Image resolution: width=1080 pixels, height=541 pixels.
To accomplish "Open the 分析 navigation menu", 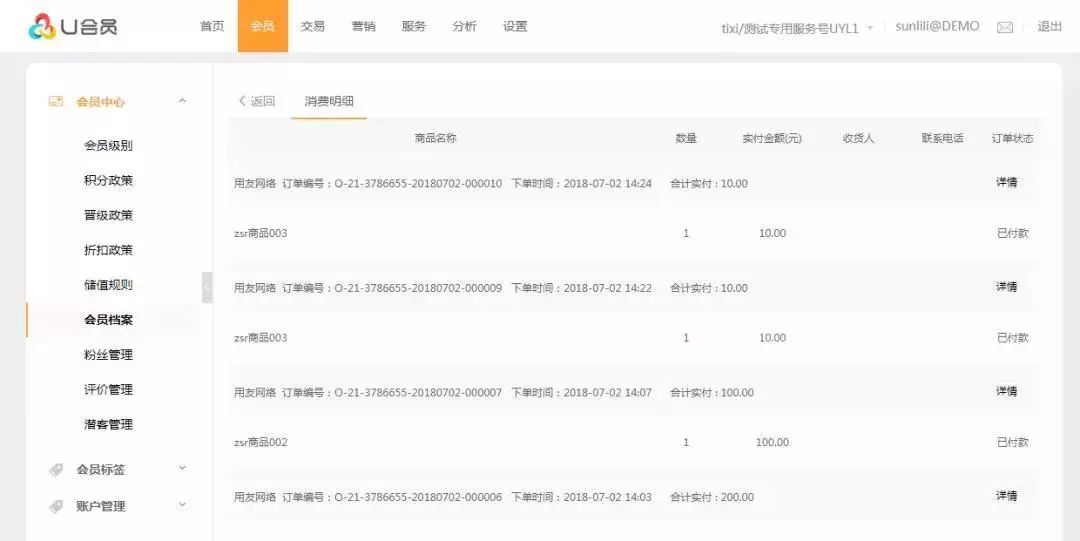I will (x=464, y=27).
